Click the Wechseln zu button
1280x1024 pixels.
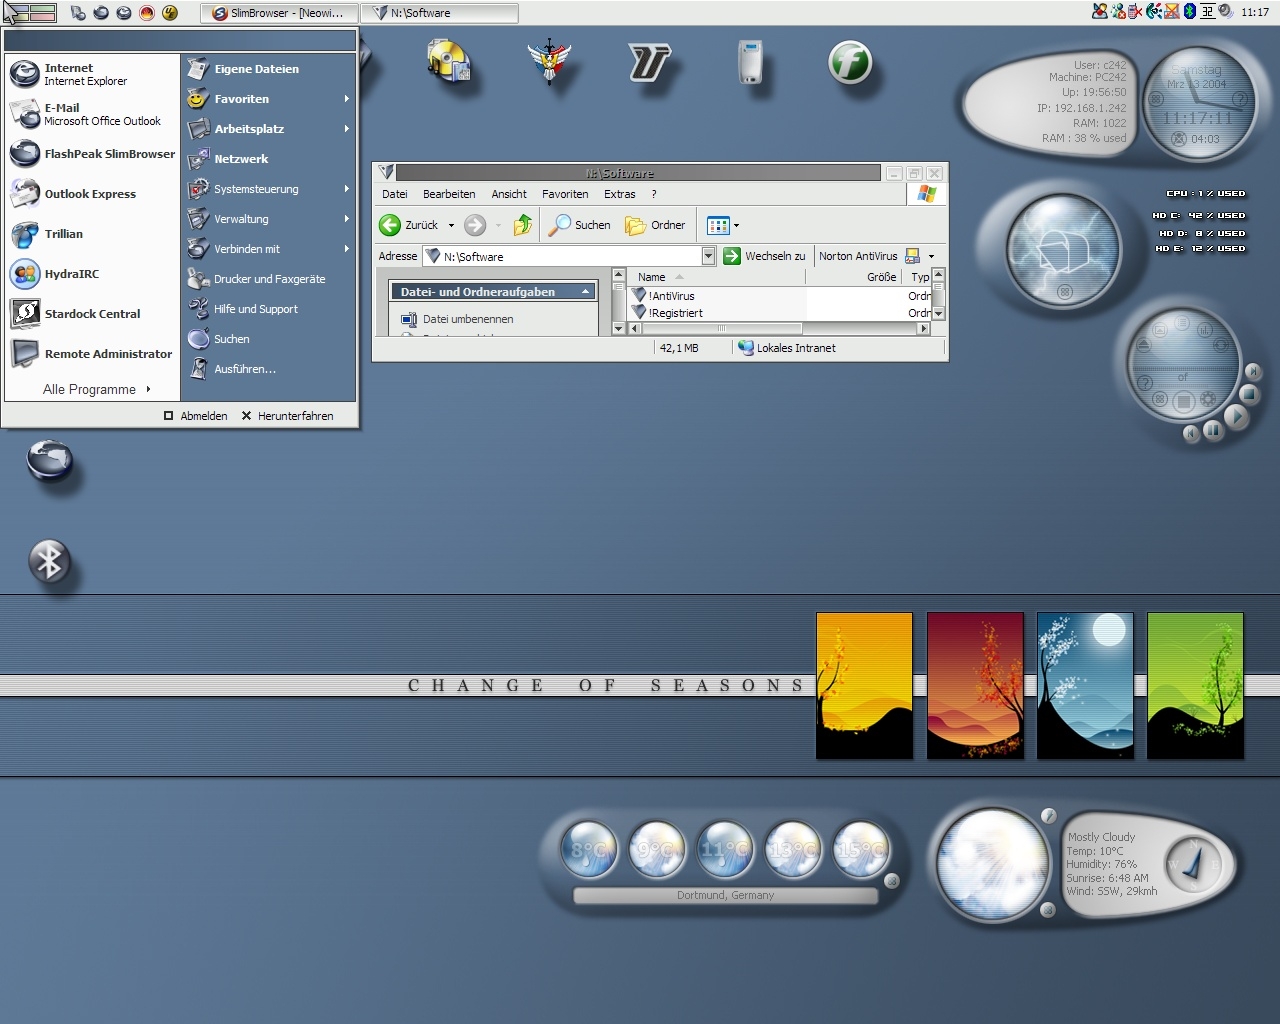[765, 256]
